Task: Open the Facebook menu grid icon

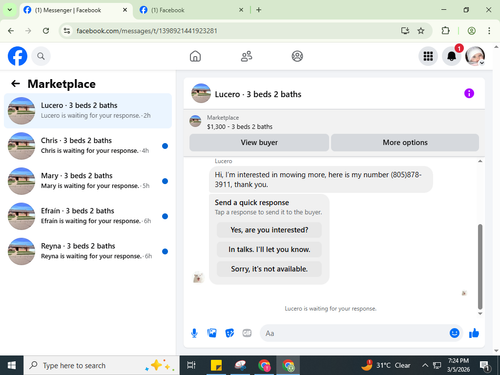Action: pos(428,56)
